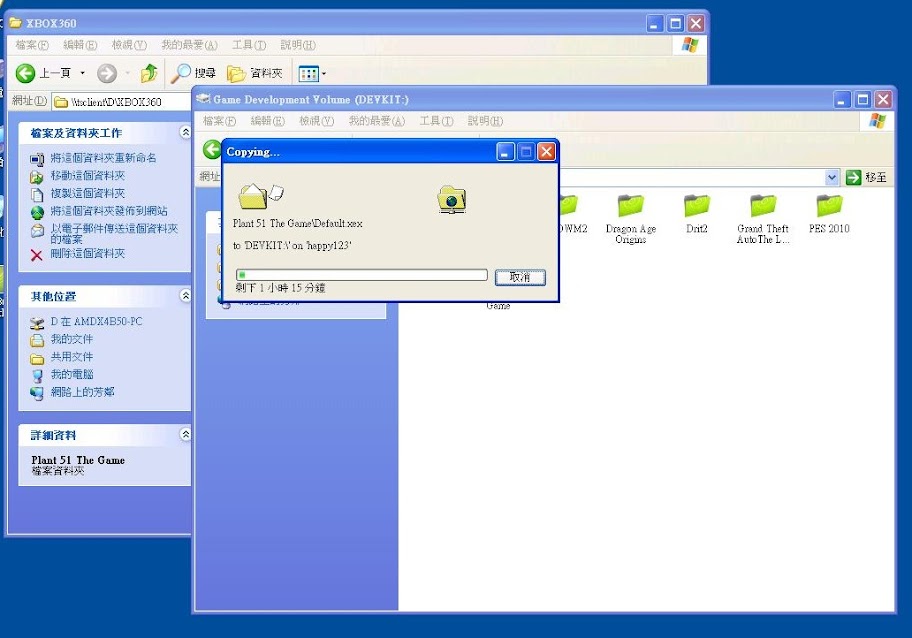Click the Back arrow in DEVKIT window

point(212,149)
